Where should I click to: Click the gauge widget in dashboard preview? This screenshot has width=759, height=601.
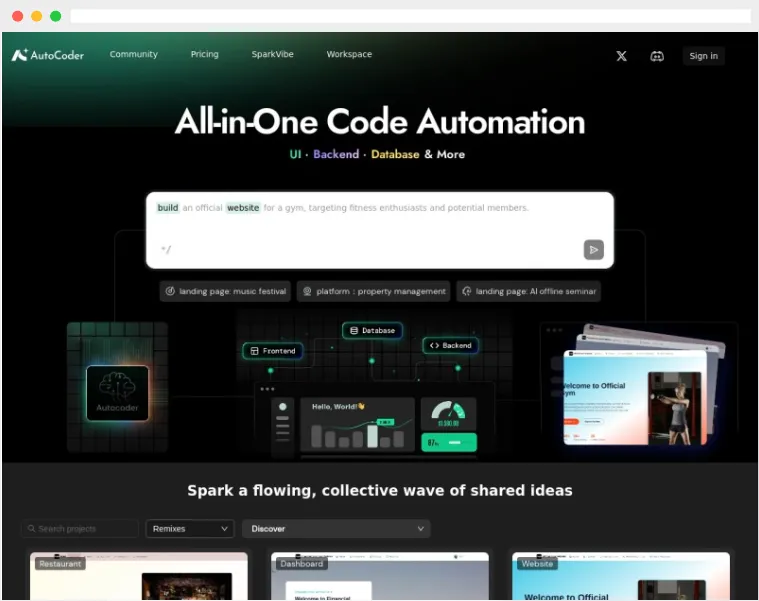click(448, 415)
